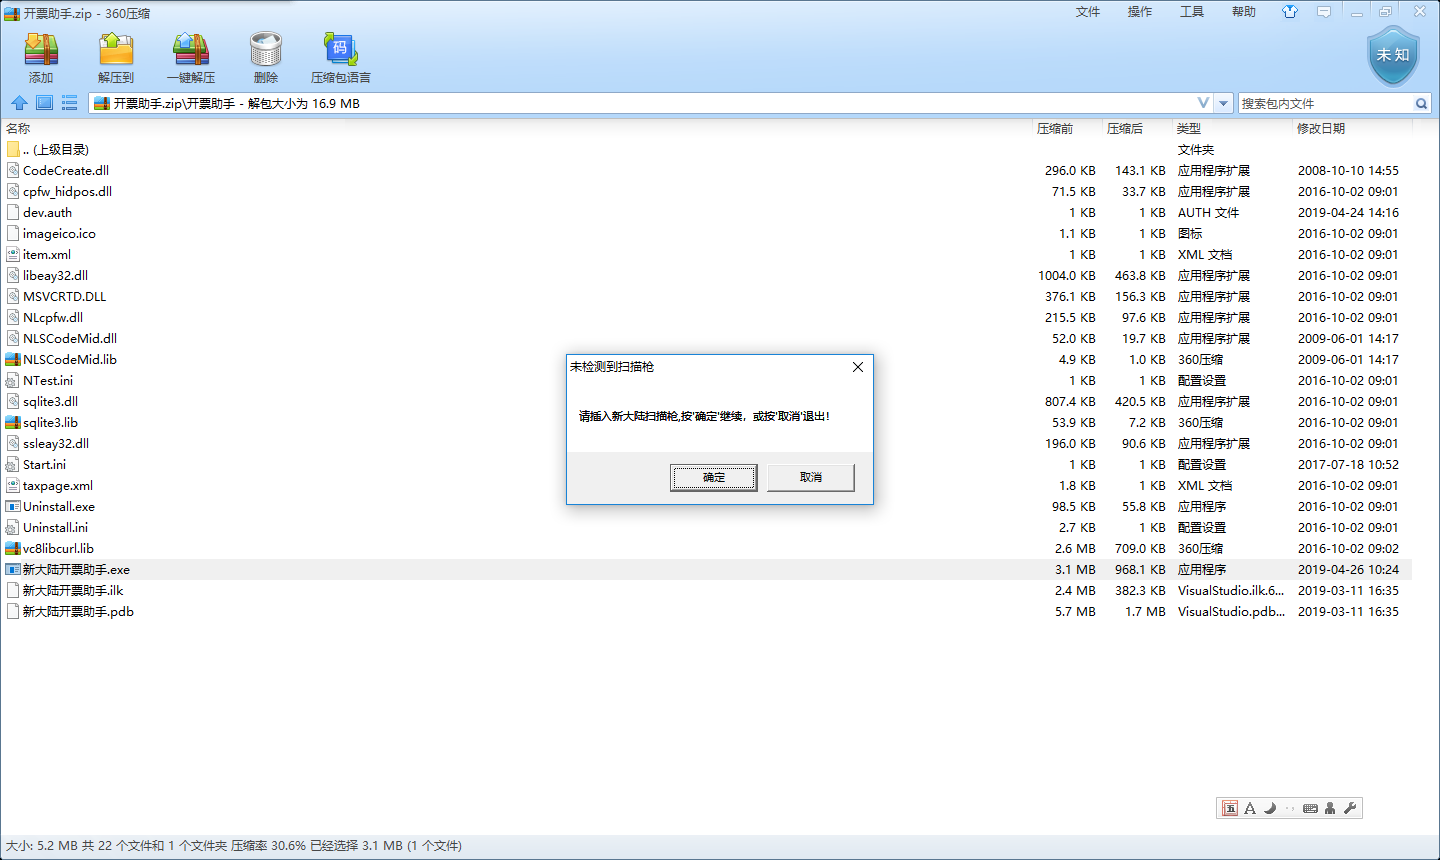Open the 帮助 menu
This screenshot has width=1440, height=860.
click(1244, 12)
